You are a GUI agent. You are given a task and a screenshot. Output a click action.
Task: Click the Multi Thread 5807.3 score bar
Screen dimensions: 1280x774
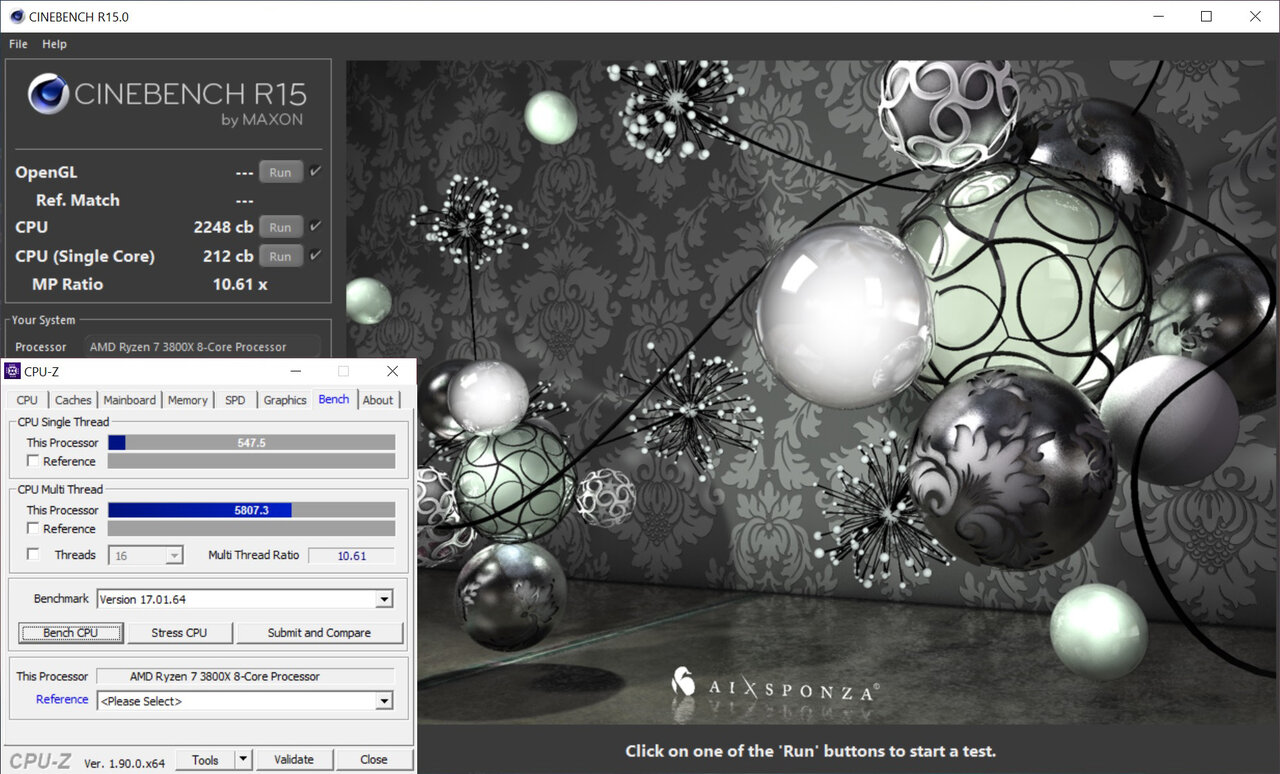tap(251, 510)
